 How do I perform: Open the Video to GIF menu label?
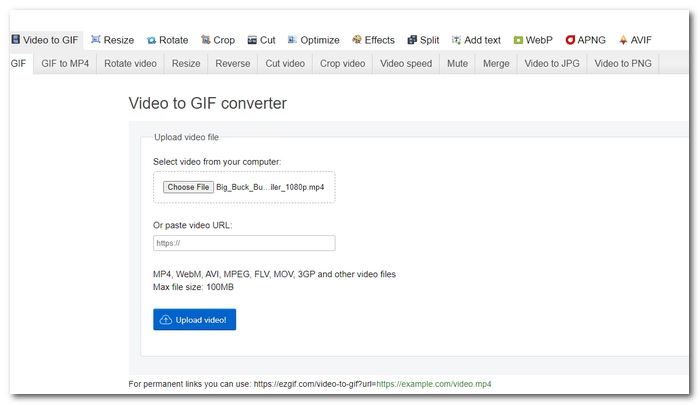pyautogui.click(x=50, y=40)
